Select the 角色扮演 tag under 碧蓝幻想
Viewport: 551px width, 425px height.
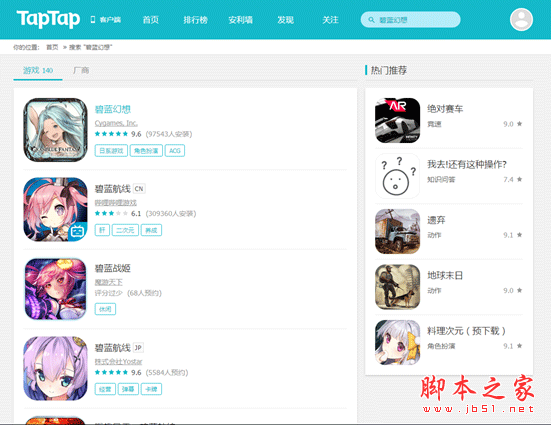(146, 151)
